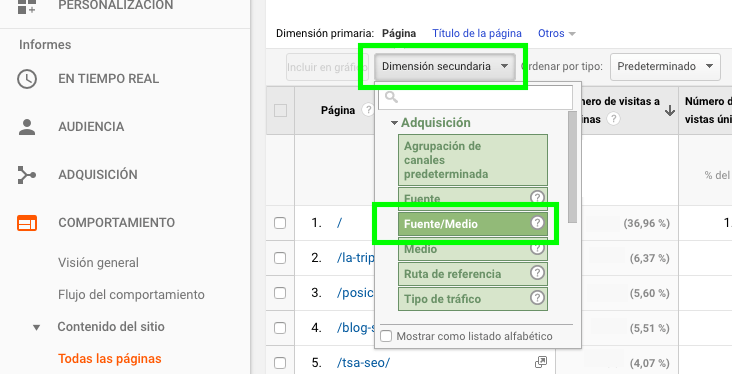Open Comportamiento section label
This screenshot has height=374, width=732.
pos(117,223)
